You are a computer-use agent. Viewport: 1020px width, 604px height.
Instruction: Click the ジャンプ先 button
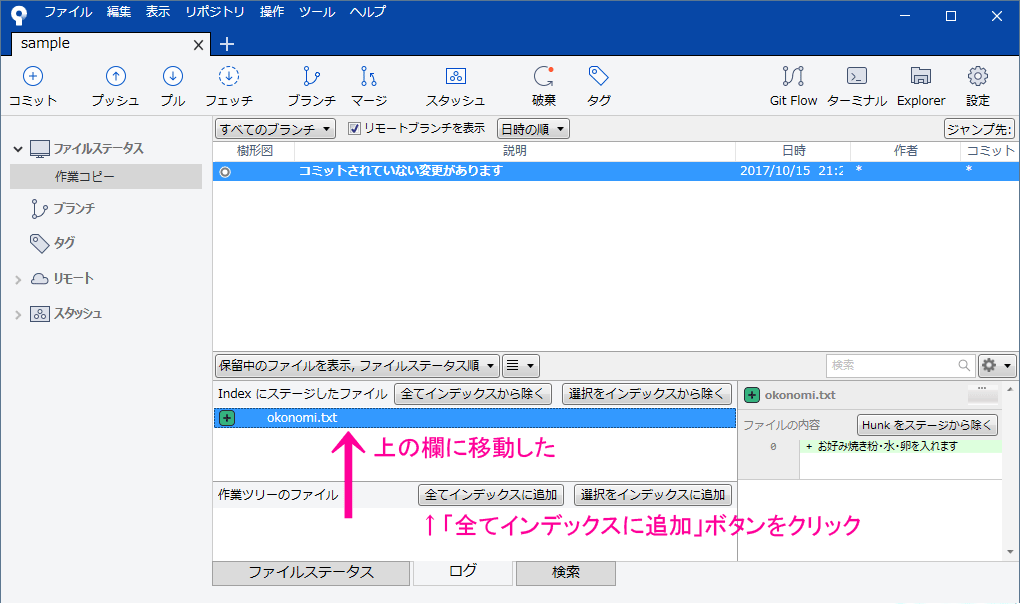[x=979, y=129]
